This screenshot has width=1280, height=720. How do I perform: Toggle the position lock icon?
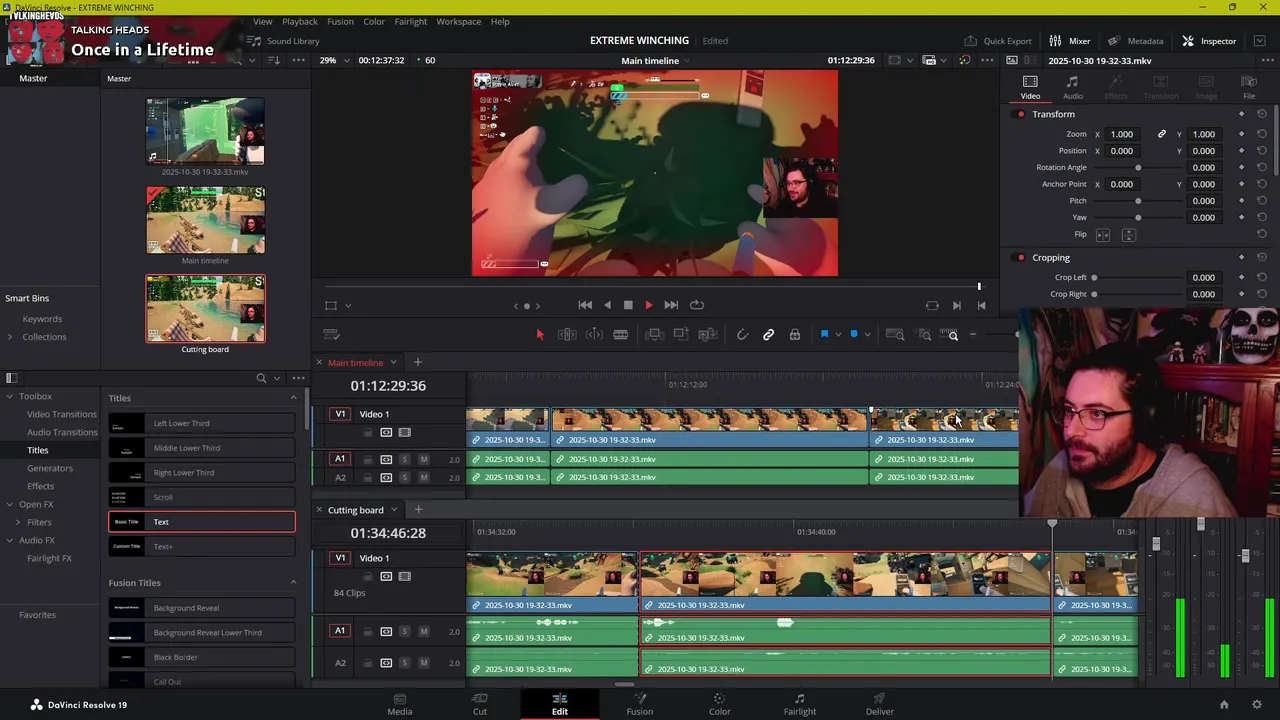point(795,335)
